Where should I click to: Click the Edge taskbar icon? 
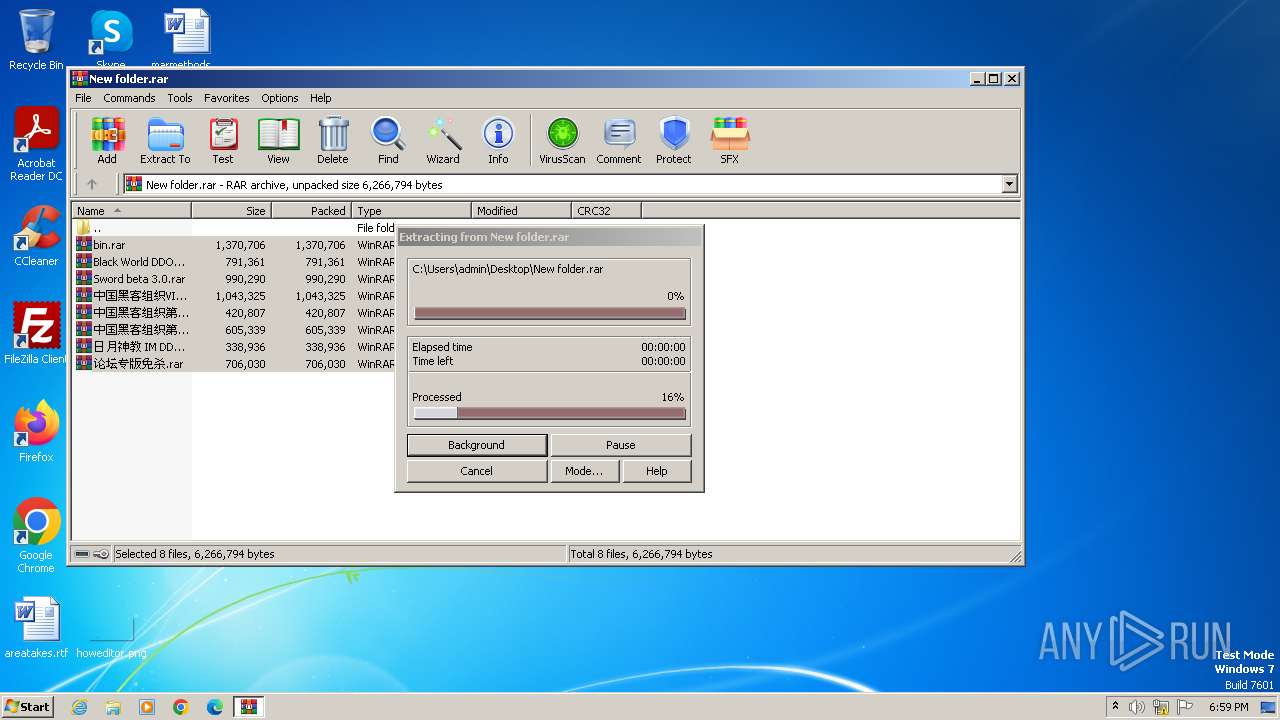click(215, 707)
